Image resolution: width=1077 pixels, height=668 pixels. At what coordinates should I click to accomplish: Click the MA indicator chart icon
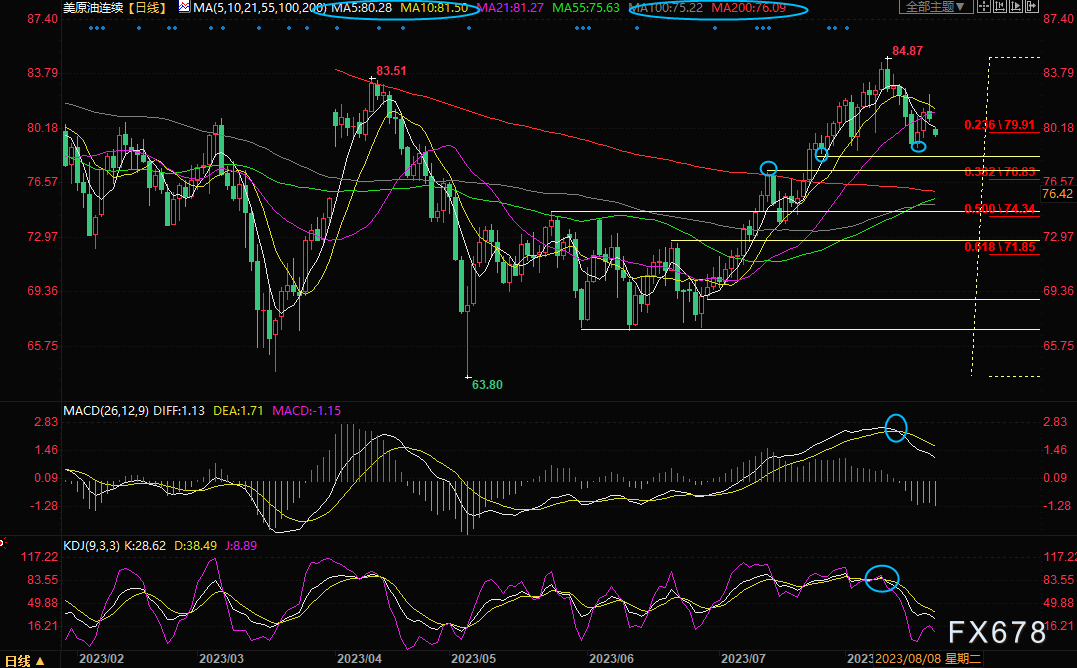coord(184,8)
